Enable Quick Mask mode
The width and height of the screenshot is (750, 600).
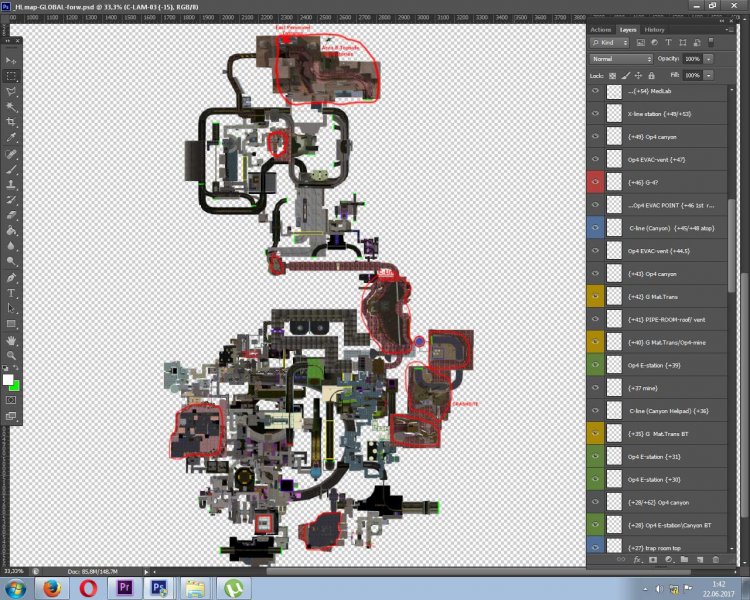point(11,400)
